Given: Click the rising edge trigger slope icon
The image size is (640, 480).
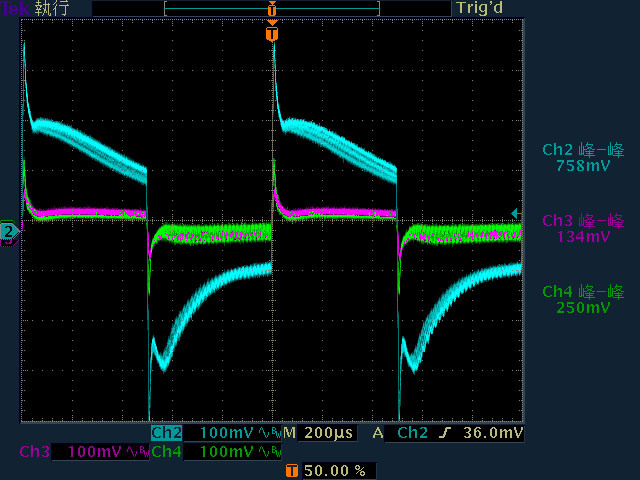Looking at the screenshot, I should (445, 433).
